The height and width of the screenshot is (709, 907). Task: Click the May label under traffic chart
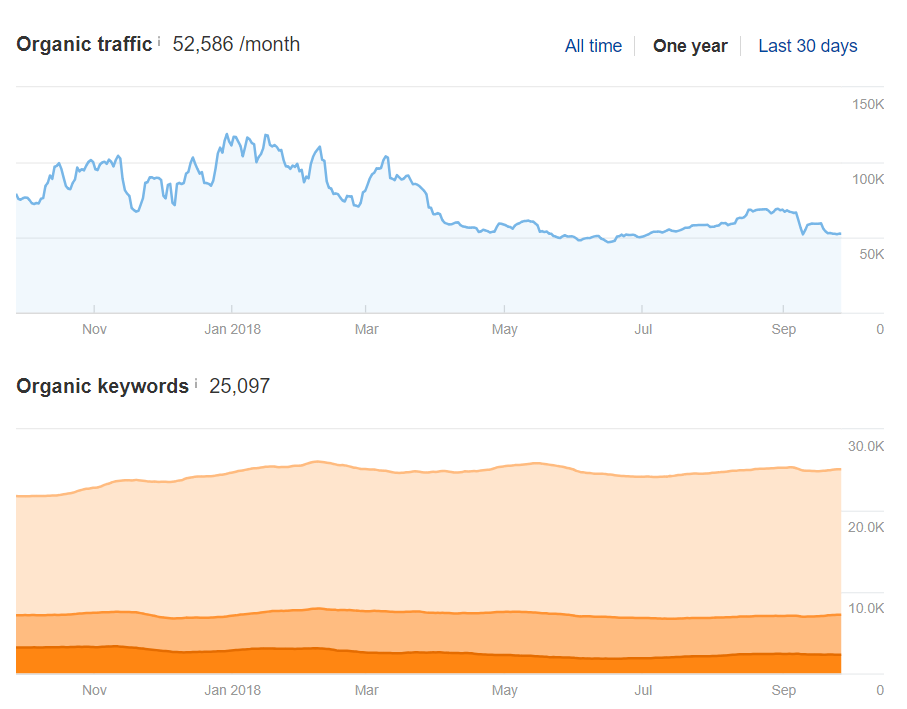pyautogui.click(x=504, y=330)
